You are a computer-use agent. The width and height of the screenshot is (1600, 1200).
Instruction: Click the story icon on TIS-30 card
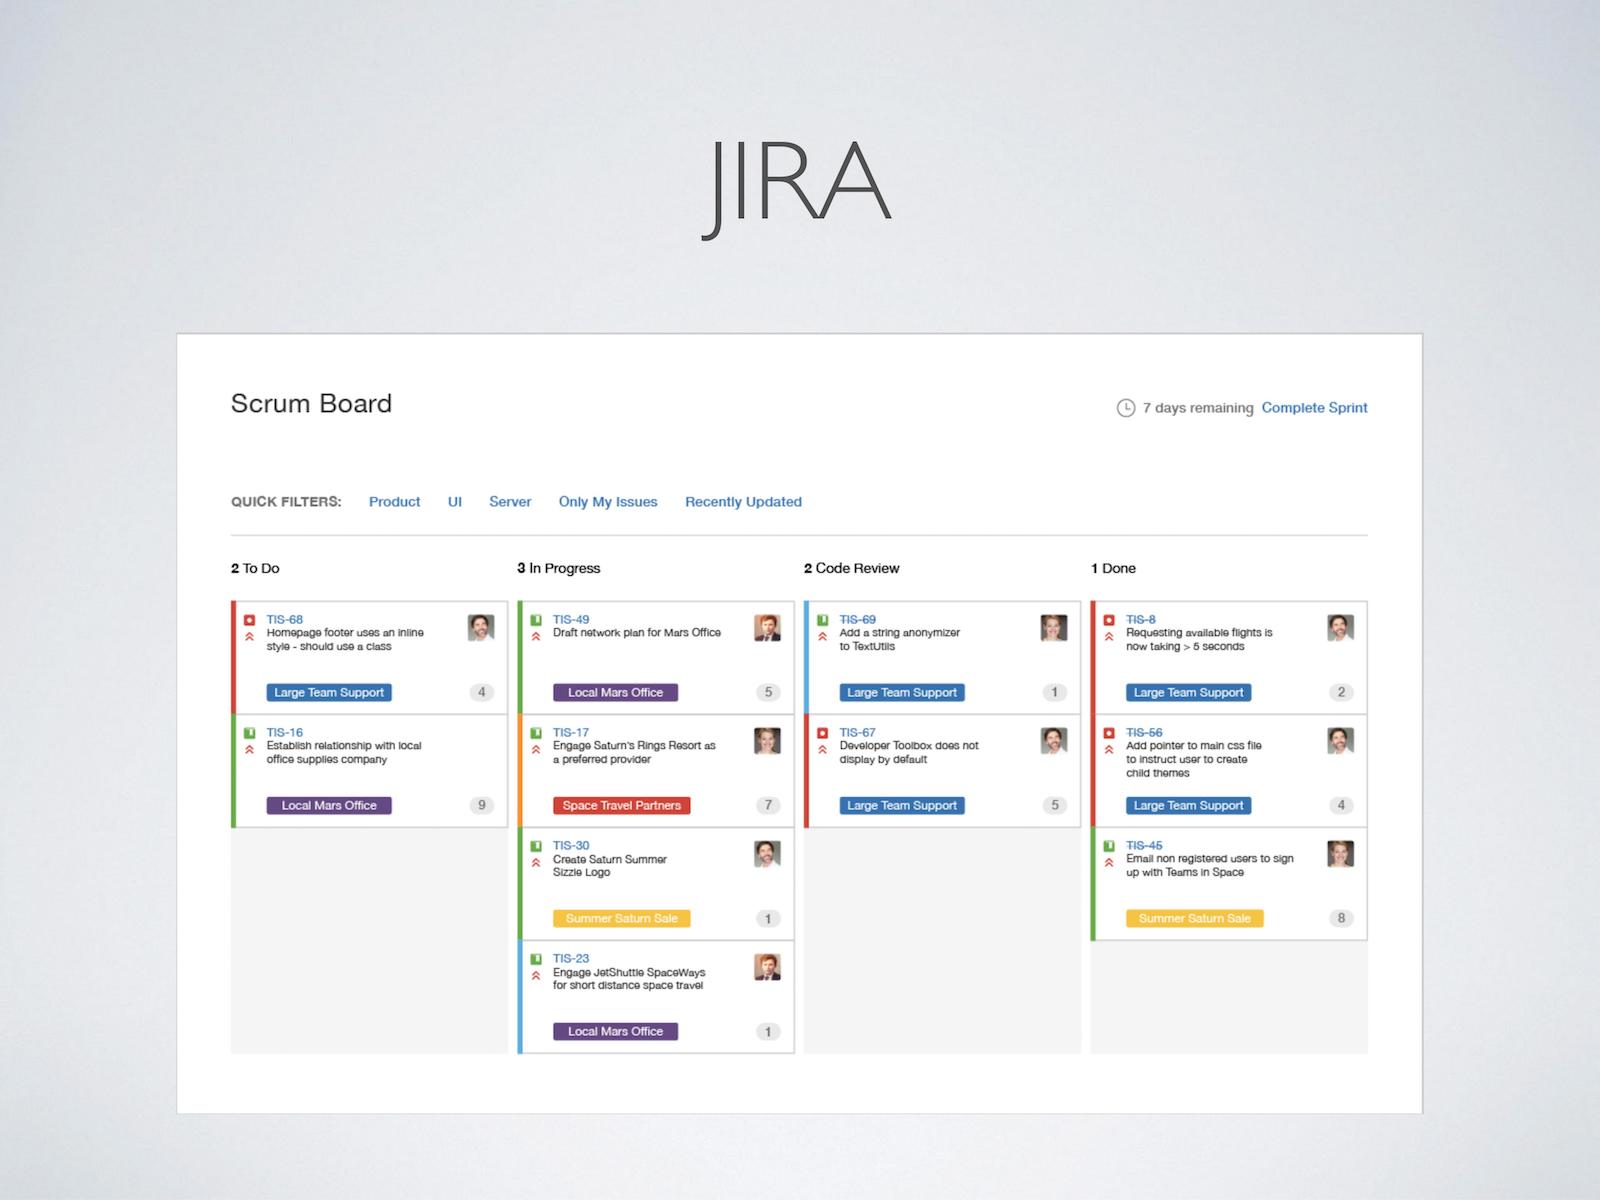point(536,846)
